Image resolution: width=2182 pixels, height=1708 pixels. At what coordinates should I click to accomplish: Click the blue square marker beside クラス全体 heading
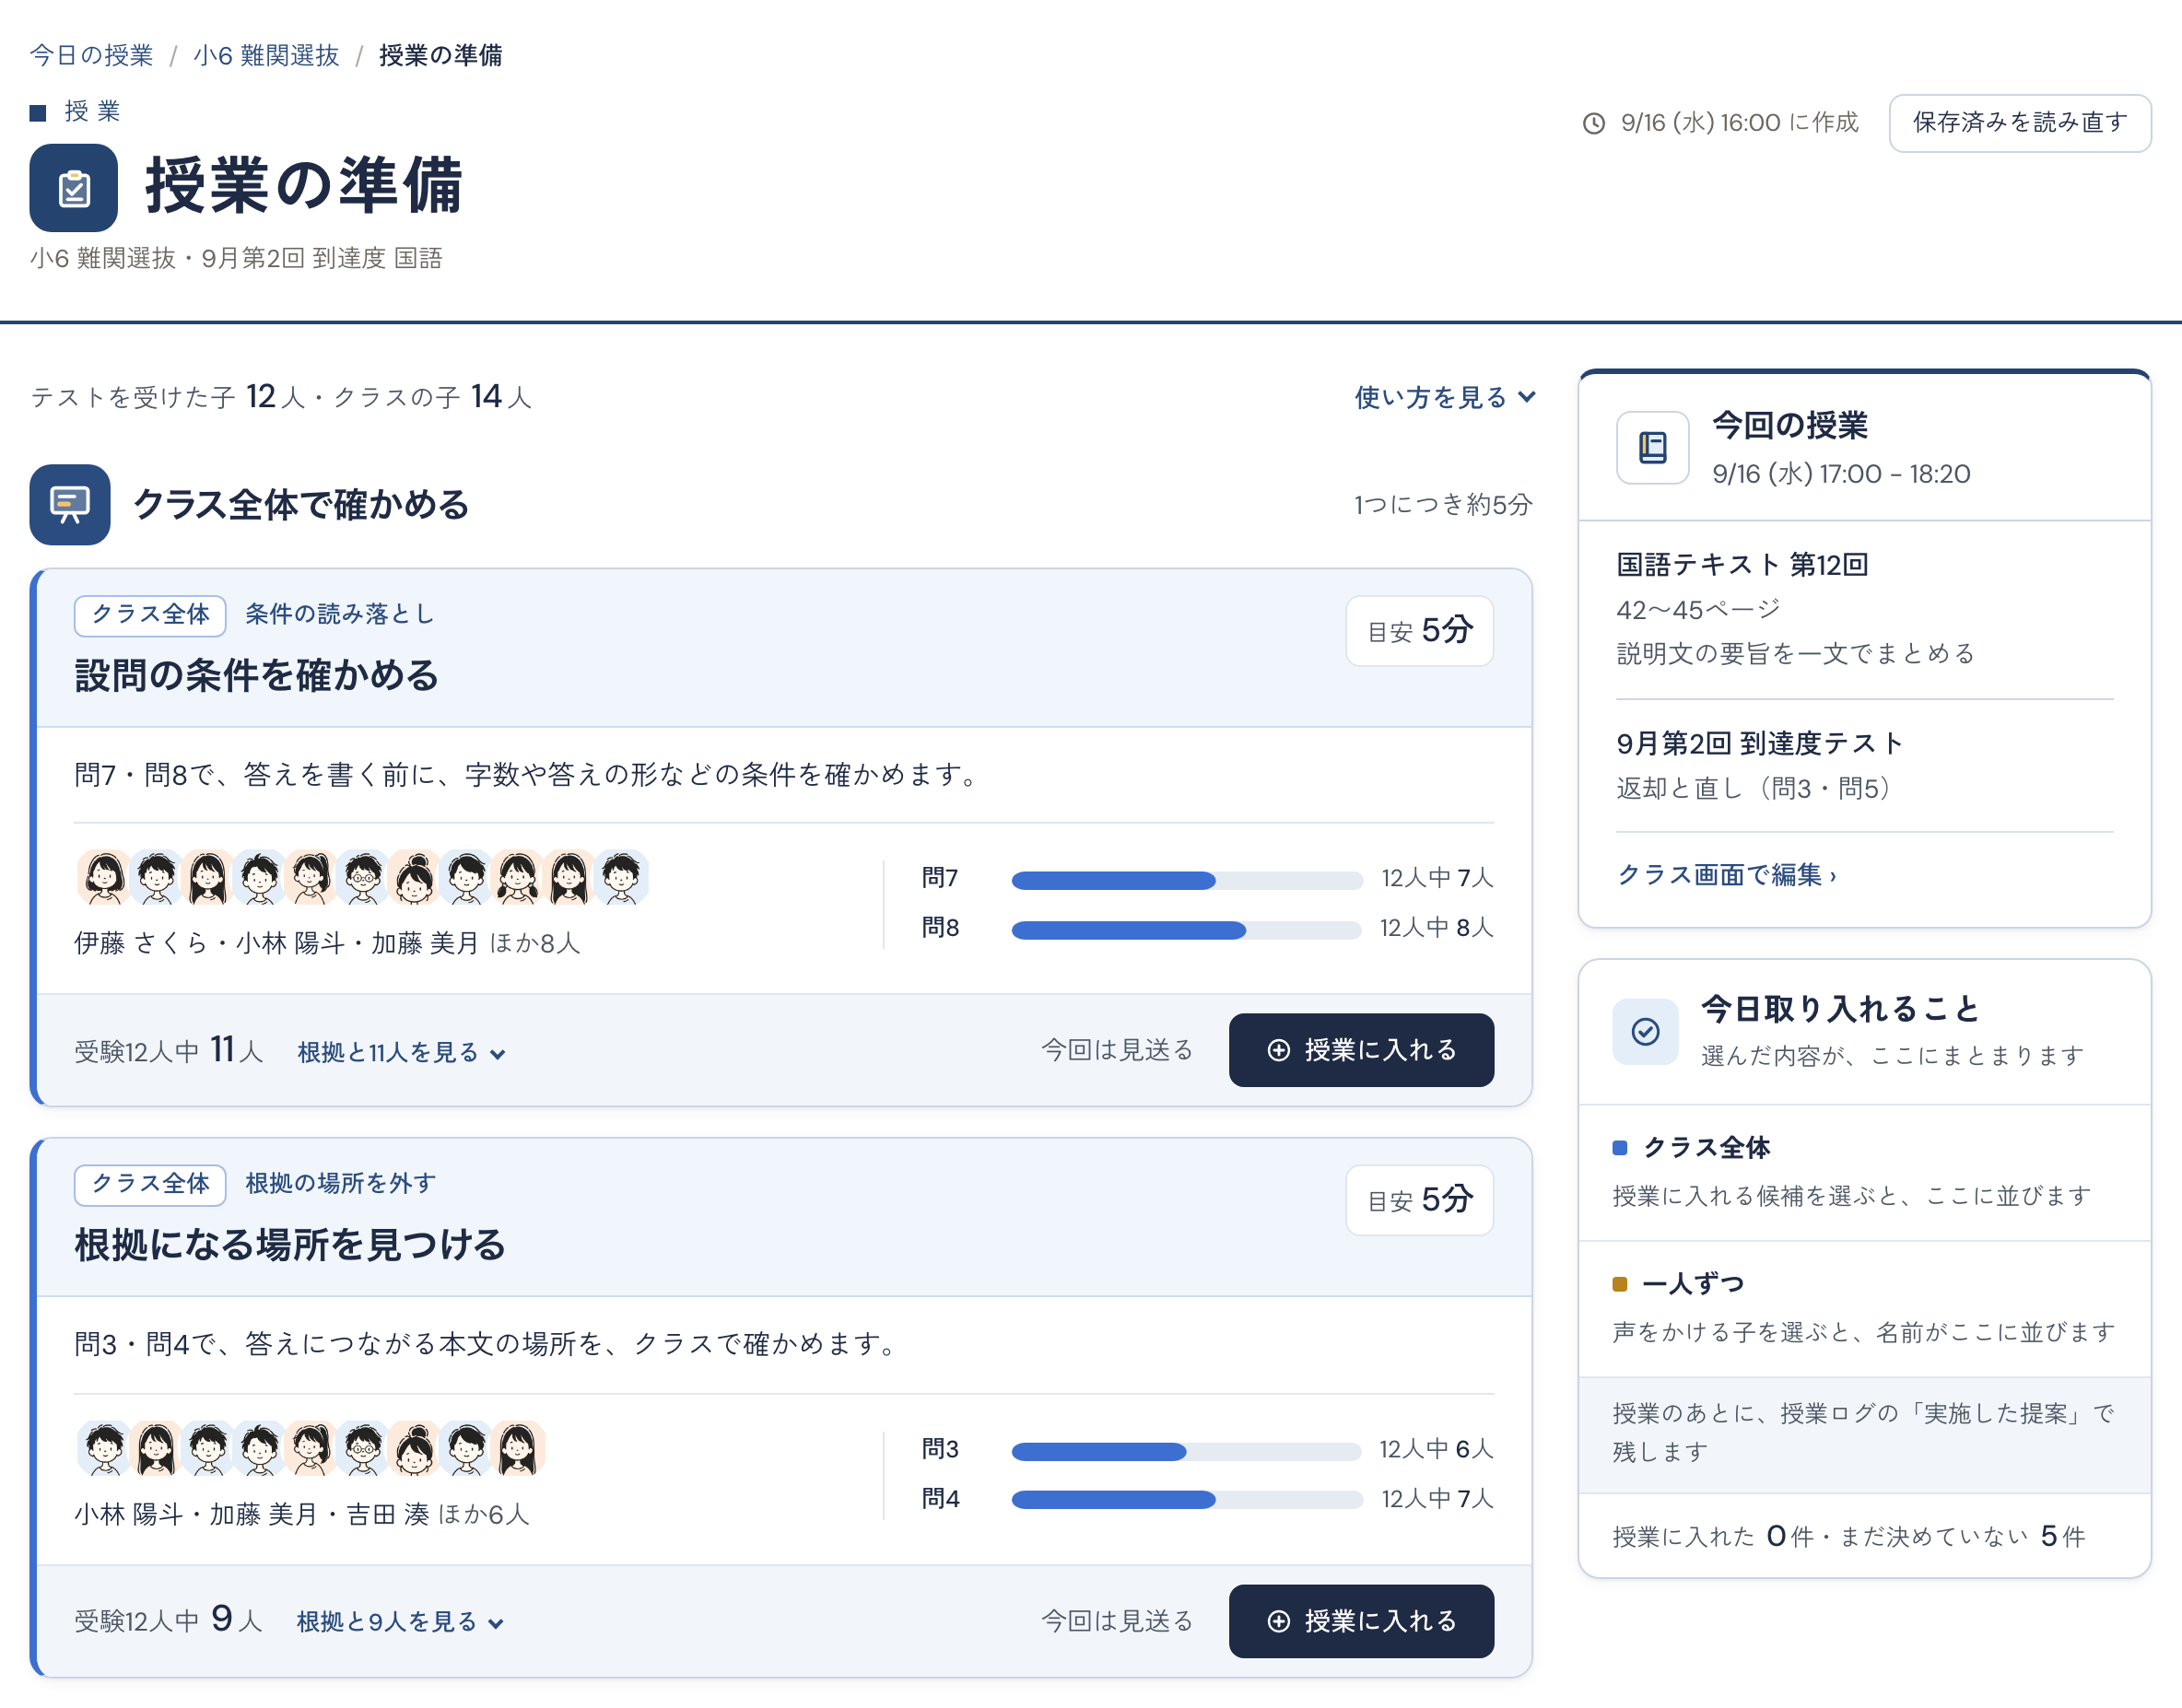pyautogui.click(x=1620, y=1147)
